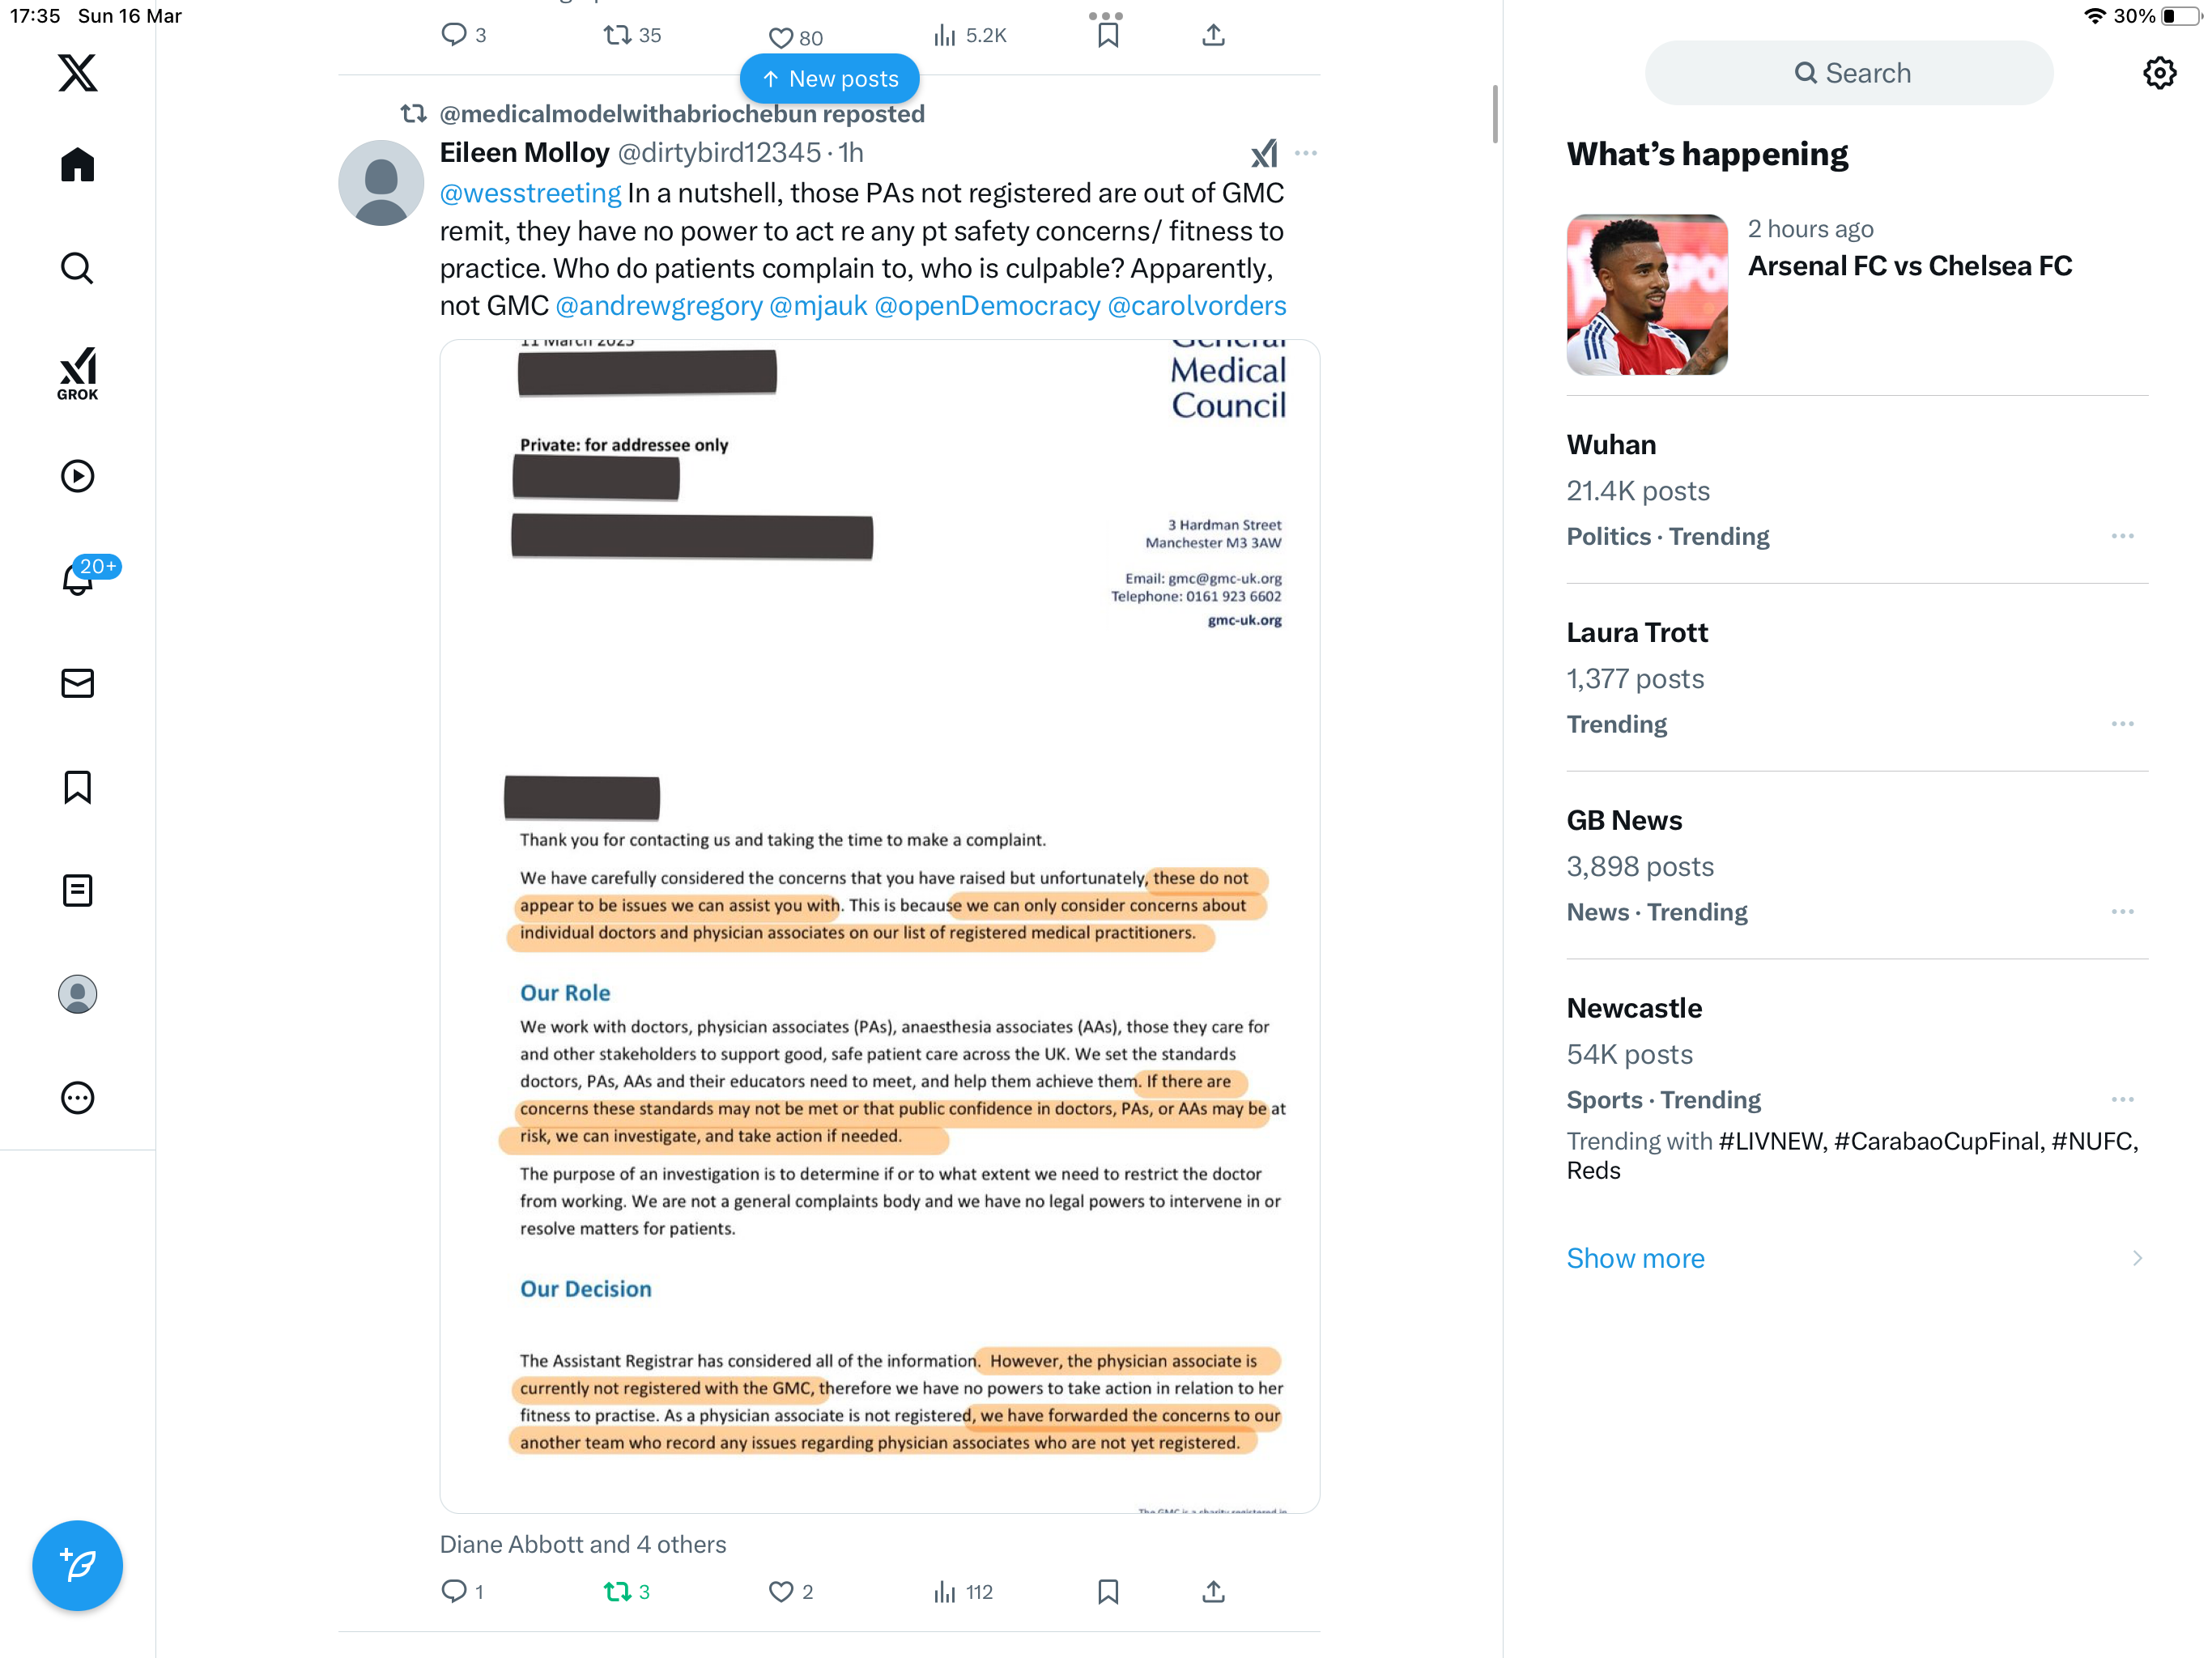Open Messages envelope icon
This screenshot has width=2212, height=1658.
pyautogui.click(x=77, y=684)
